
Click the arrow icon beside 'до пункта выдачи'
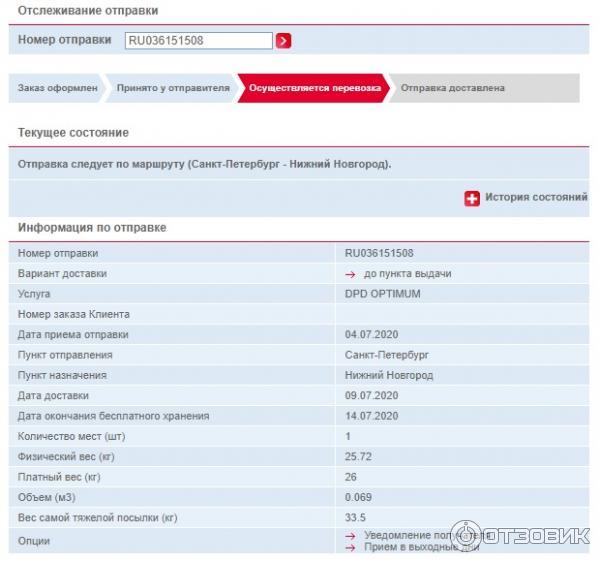pos(350,274)
